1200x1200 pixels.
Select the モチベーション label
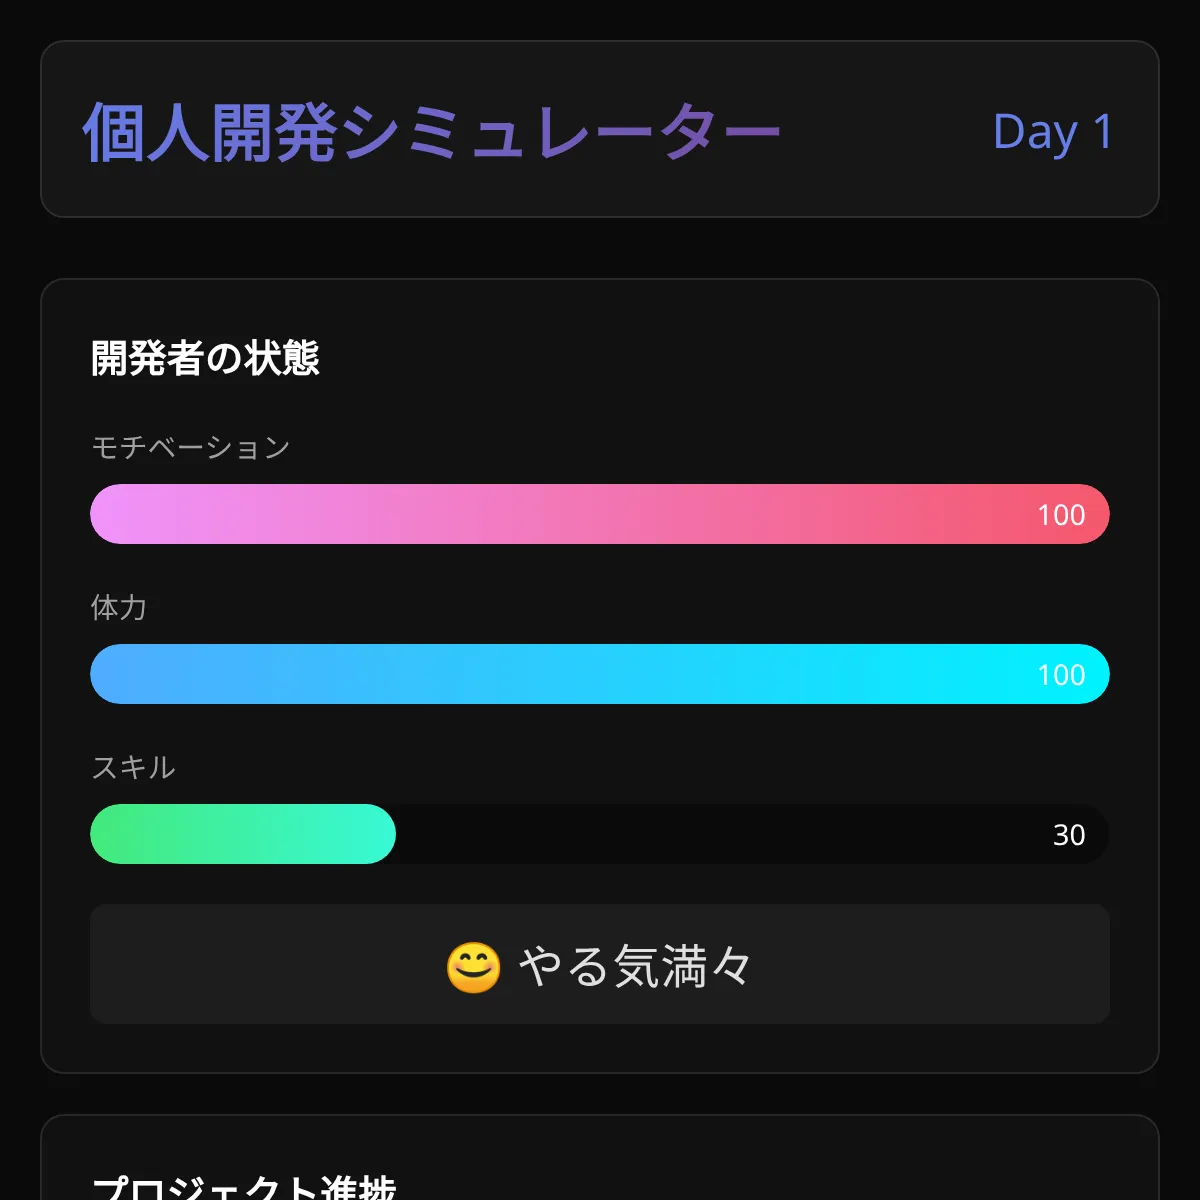[189, 447]
